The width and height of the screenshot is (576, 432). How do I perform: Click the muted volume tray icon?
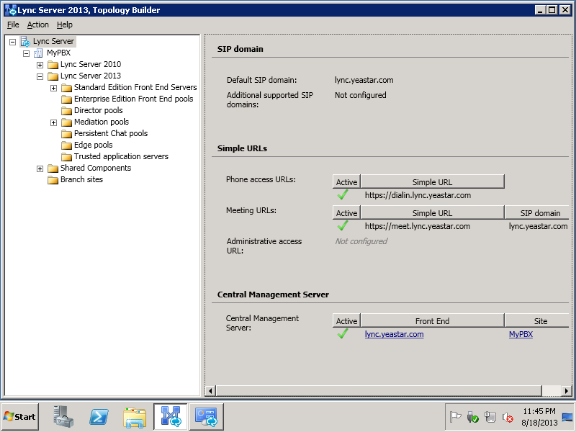(508, 417)
